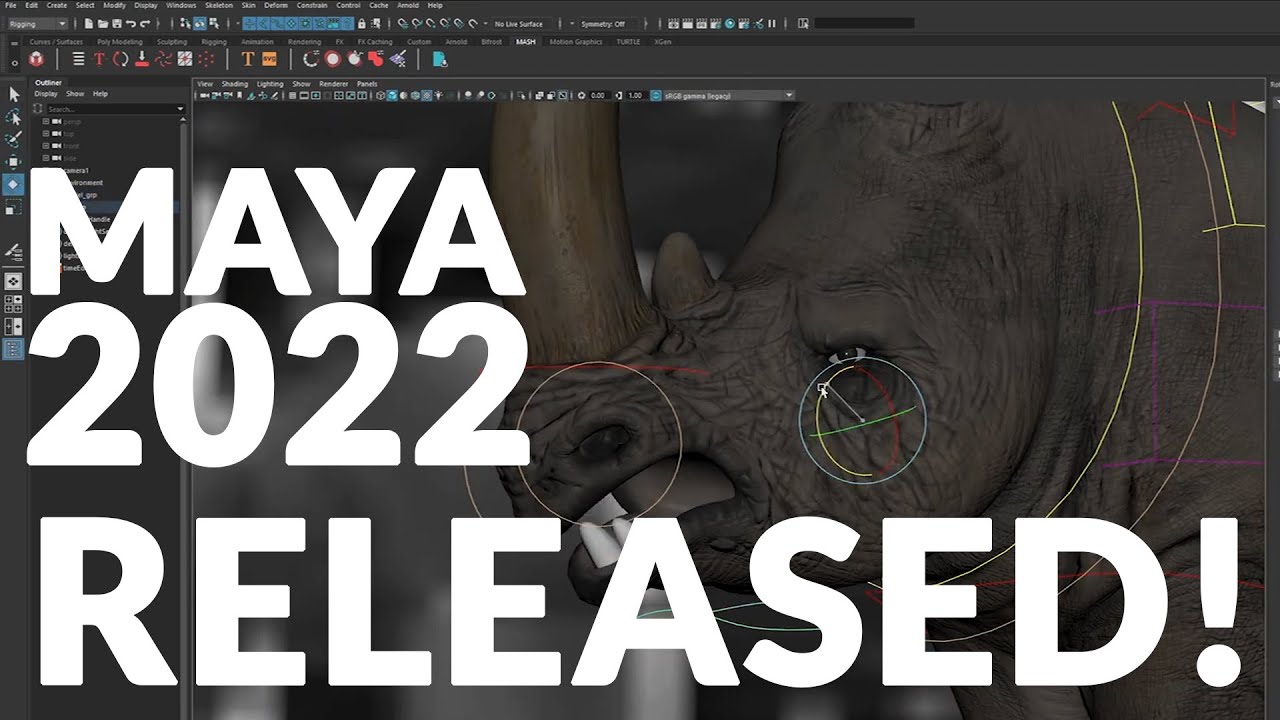1280x720 pixels.
Task: Toggle the four-view layout button
Action: point(14,303)
